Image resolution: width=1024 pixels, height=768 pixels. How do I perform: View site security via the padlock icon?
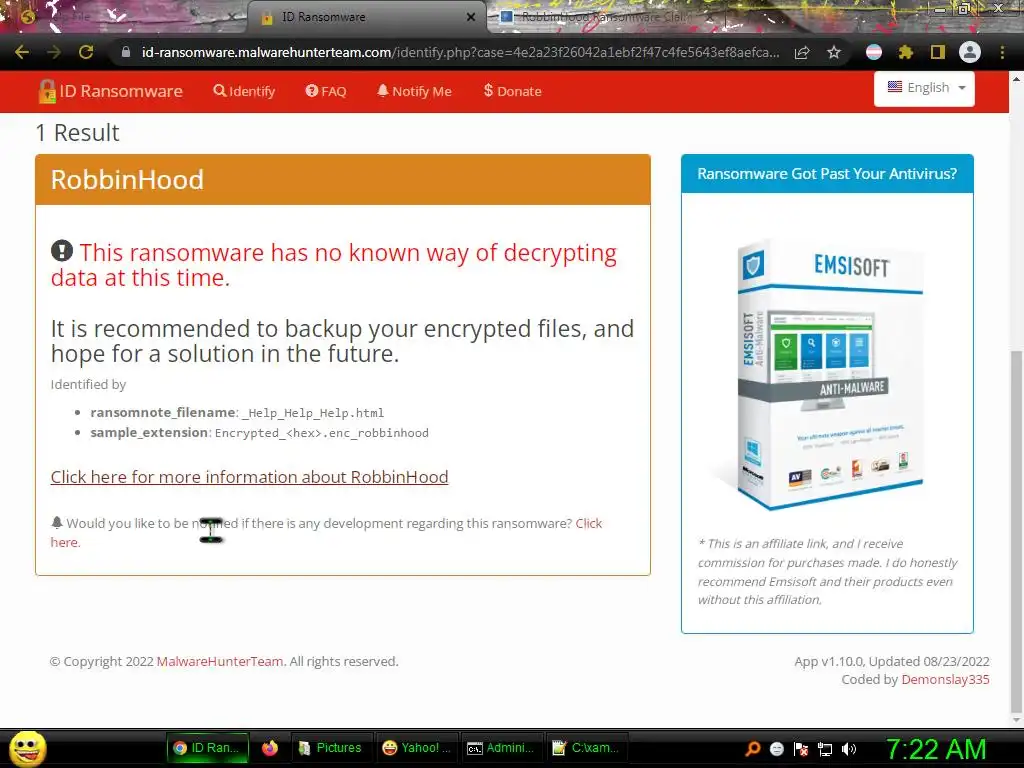click(126, 52)
